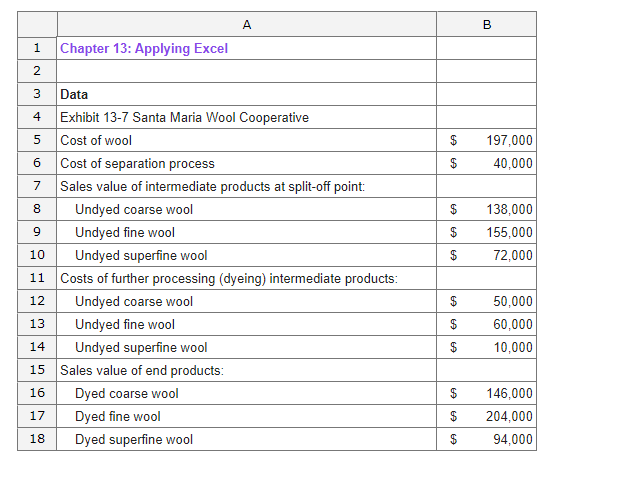Viewport: 619px width, 483px height.
Task: Select row 1 header
Action: coord(37,48)
